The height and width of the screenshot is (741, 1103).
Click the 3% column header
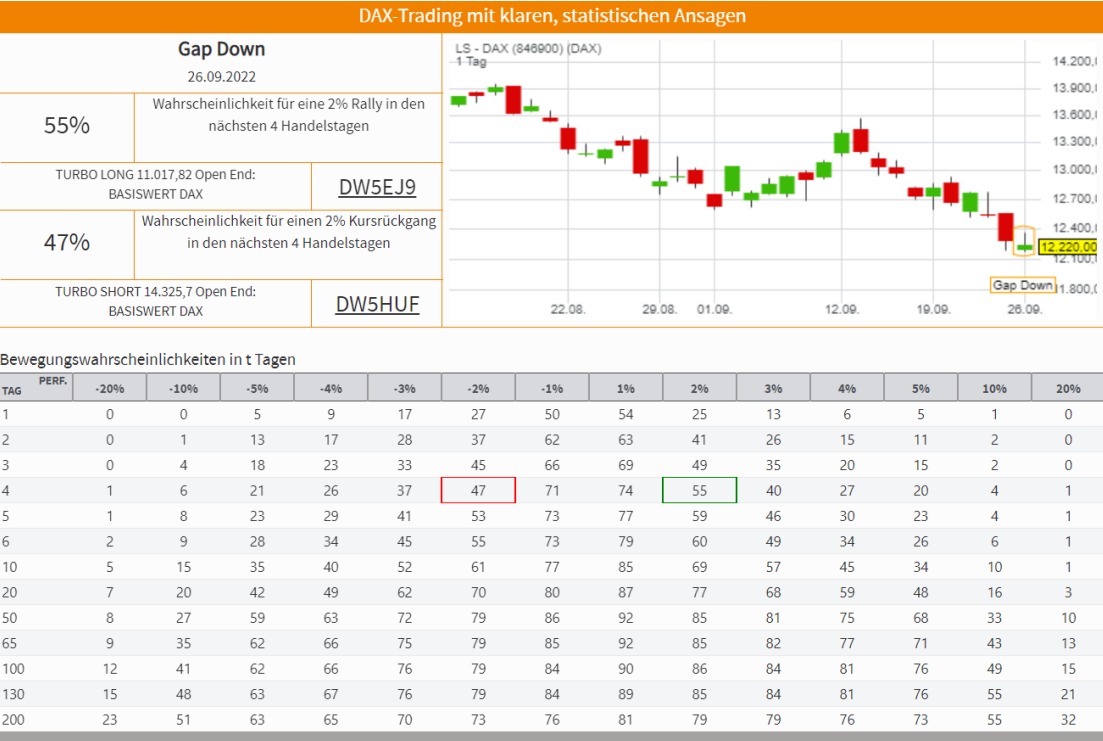[773, 388]
